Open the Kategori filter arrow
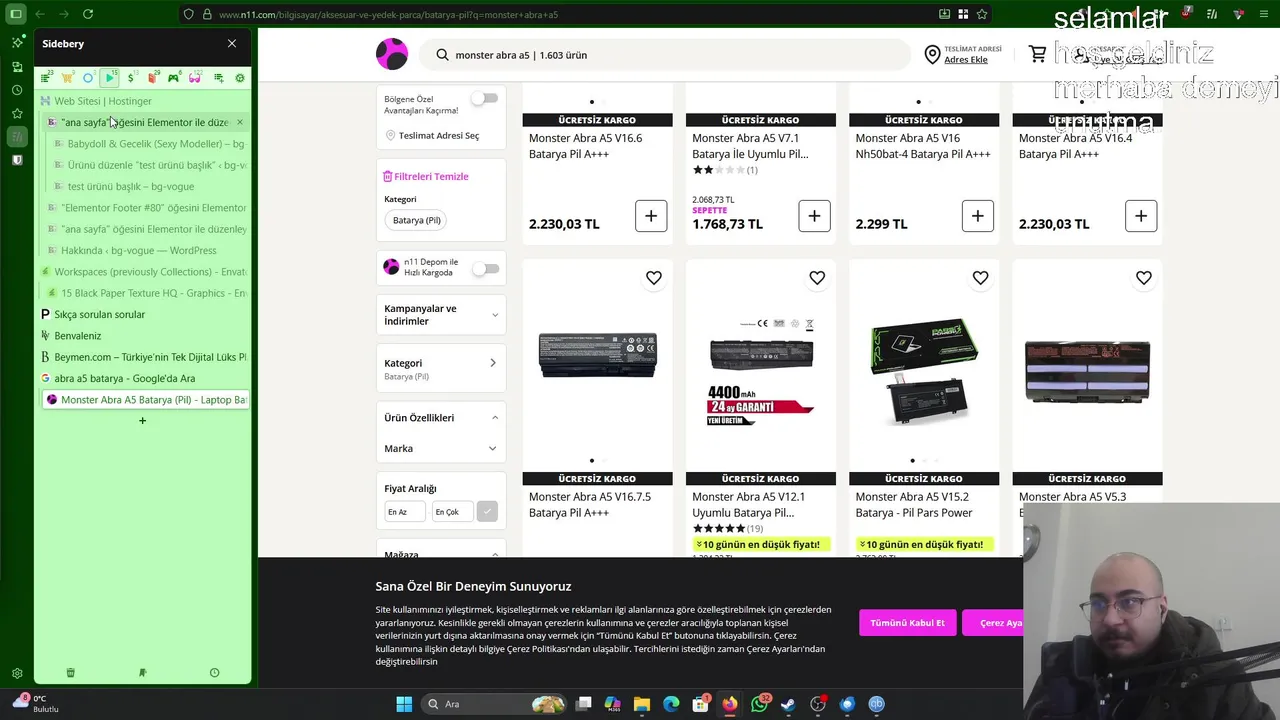The height and width of the screenshot is (720, 1280). coord(492,363)
